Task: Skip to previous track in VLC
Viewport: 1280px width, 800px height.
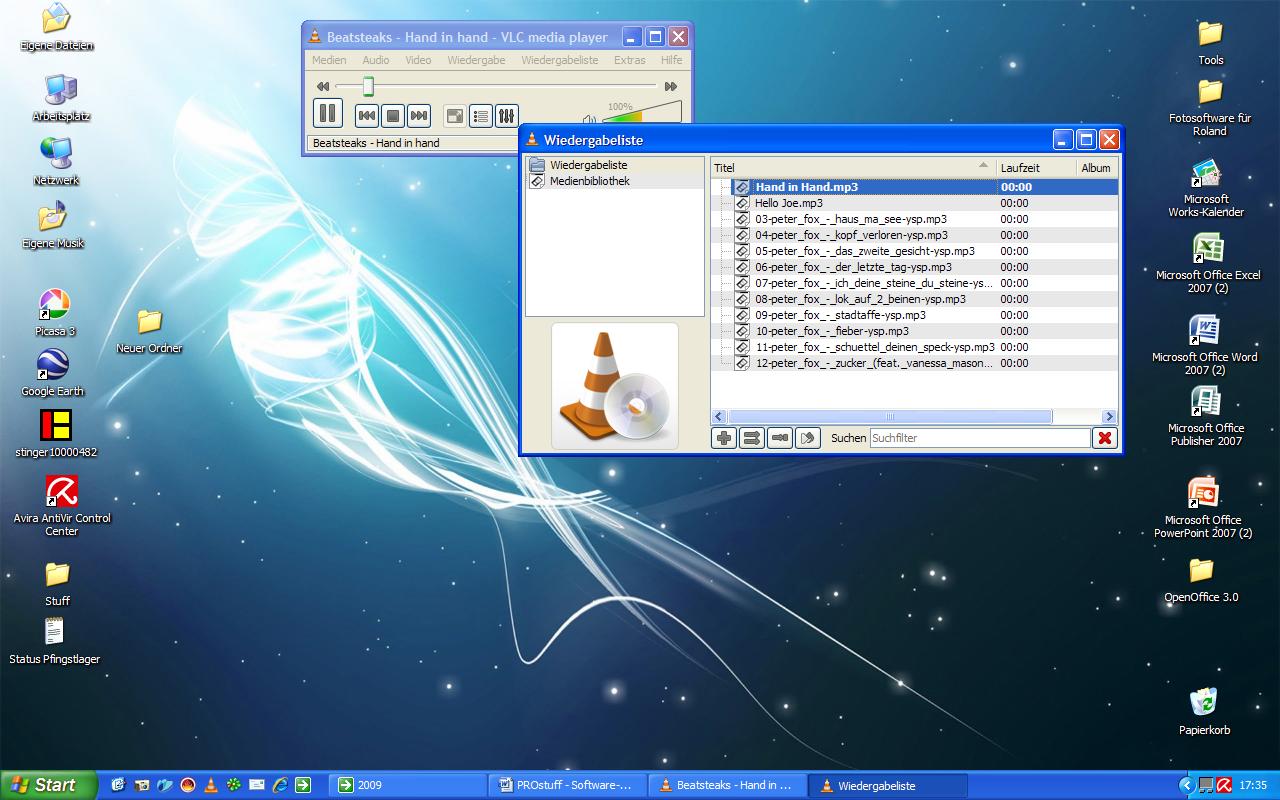Action: pos(367,116)
